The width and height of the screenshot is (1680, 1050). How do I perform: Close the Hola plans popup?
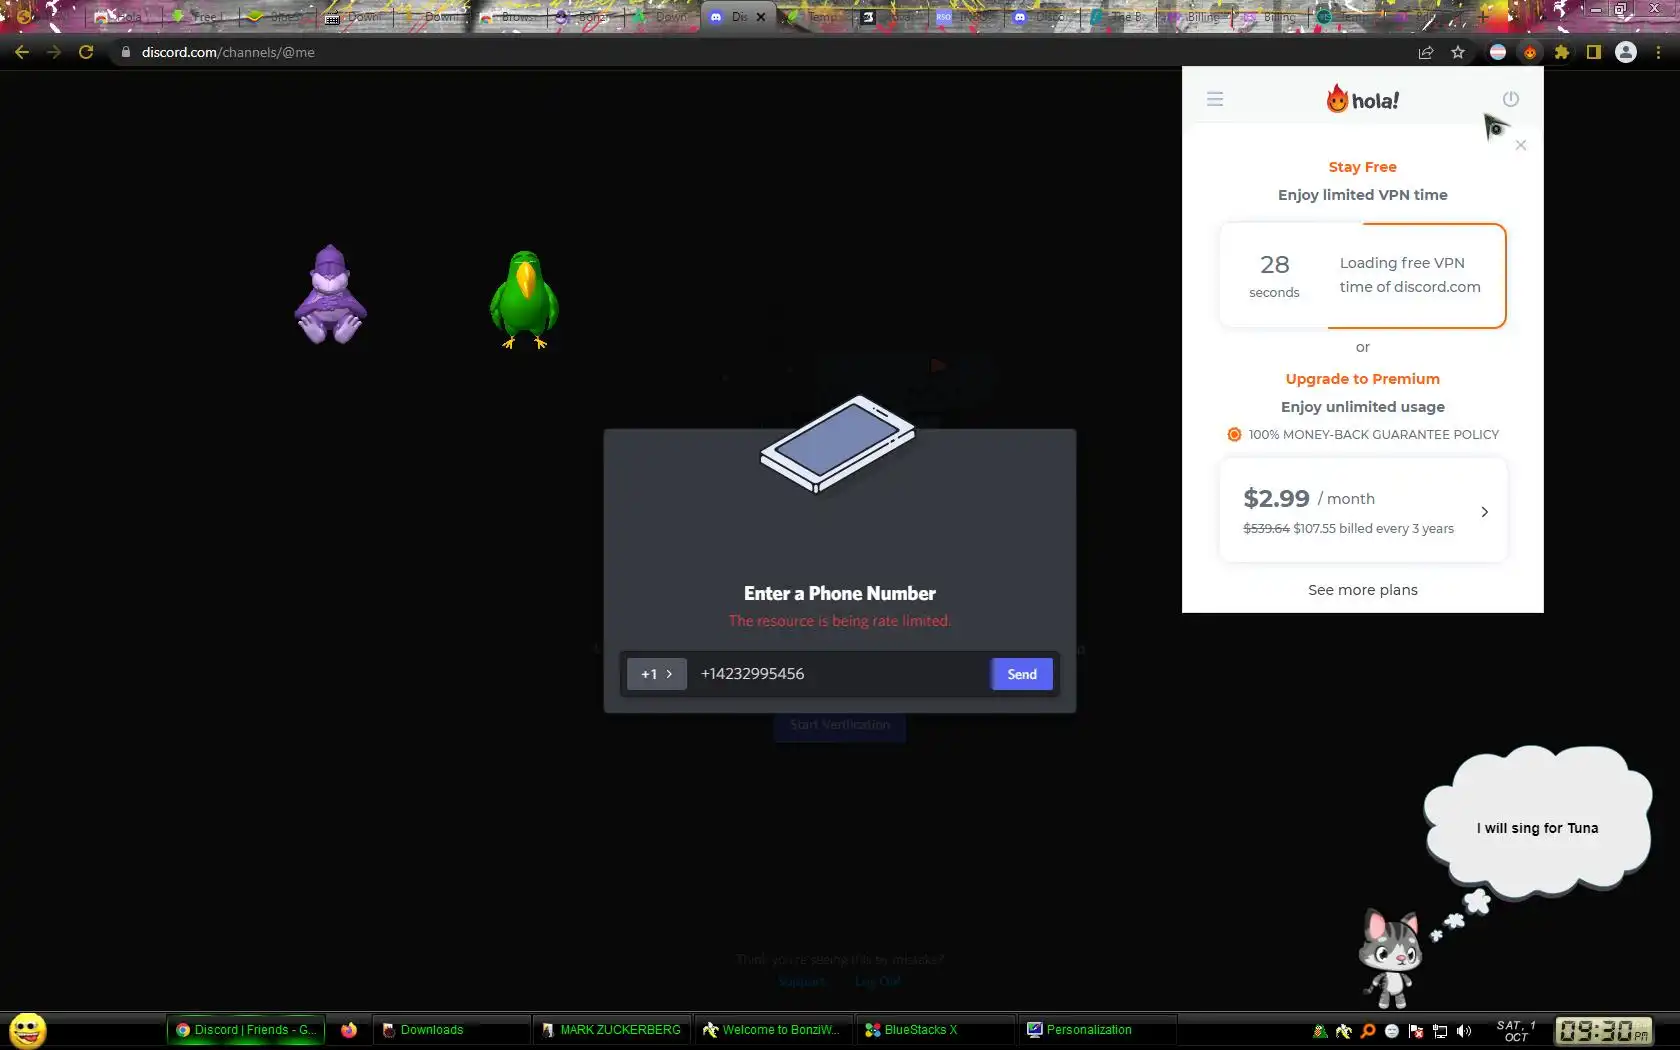click(x=1521, y=145)
